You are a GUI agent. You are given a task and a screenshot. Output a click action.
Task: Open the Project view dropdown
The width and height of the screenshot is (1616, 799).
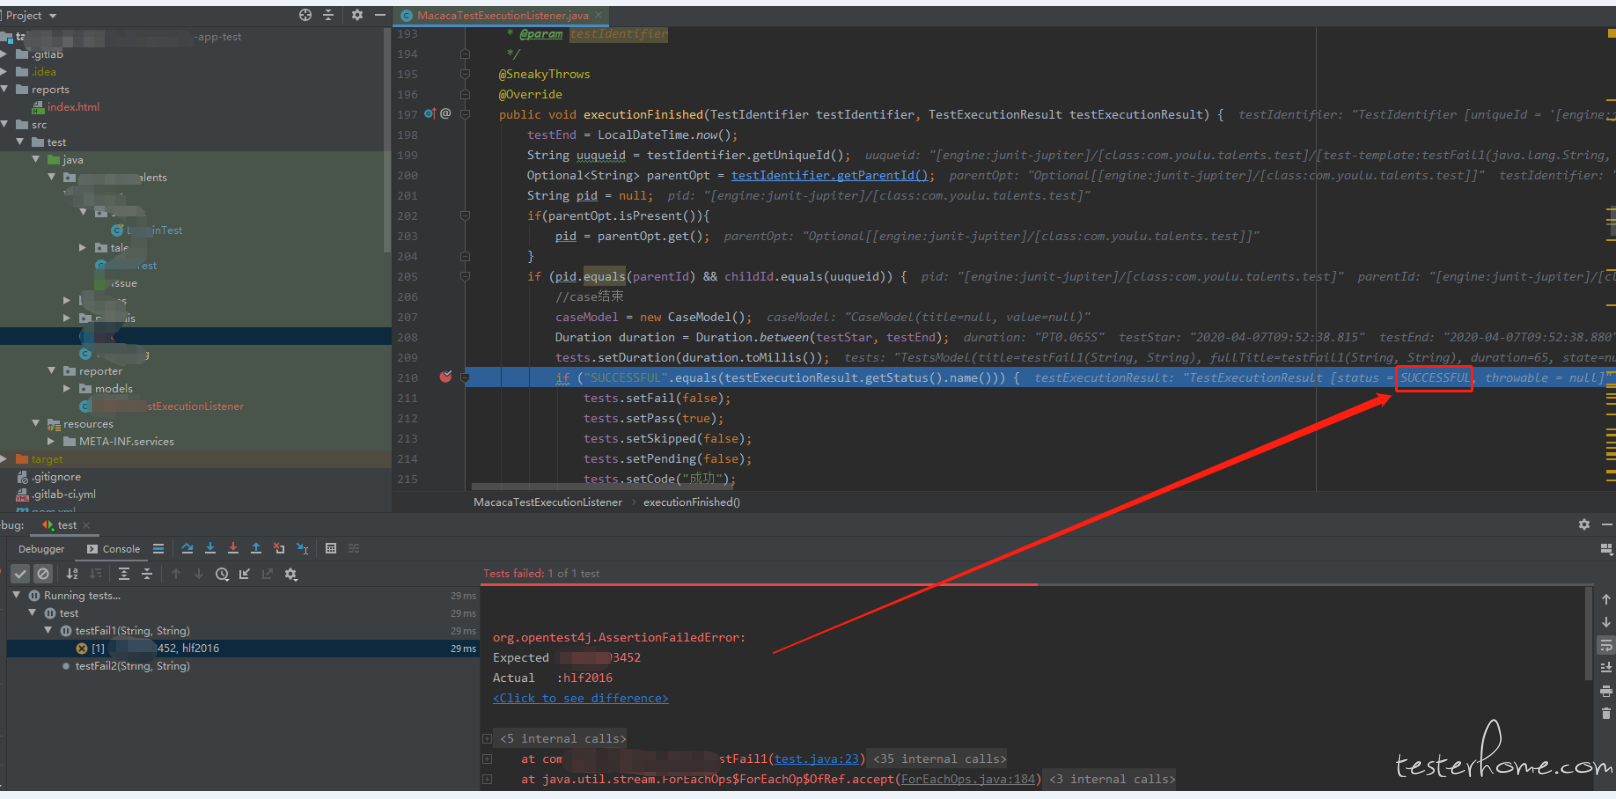pos(31,15)
